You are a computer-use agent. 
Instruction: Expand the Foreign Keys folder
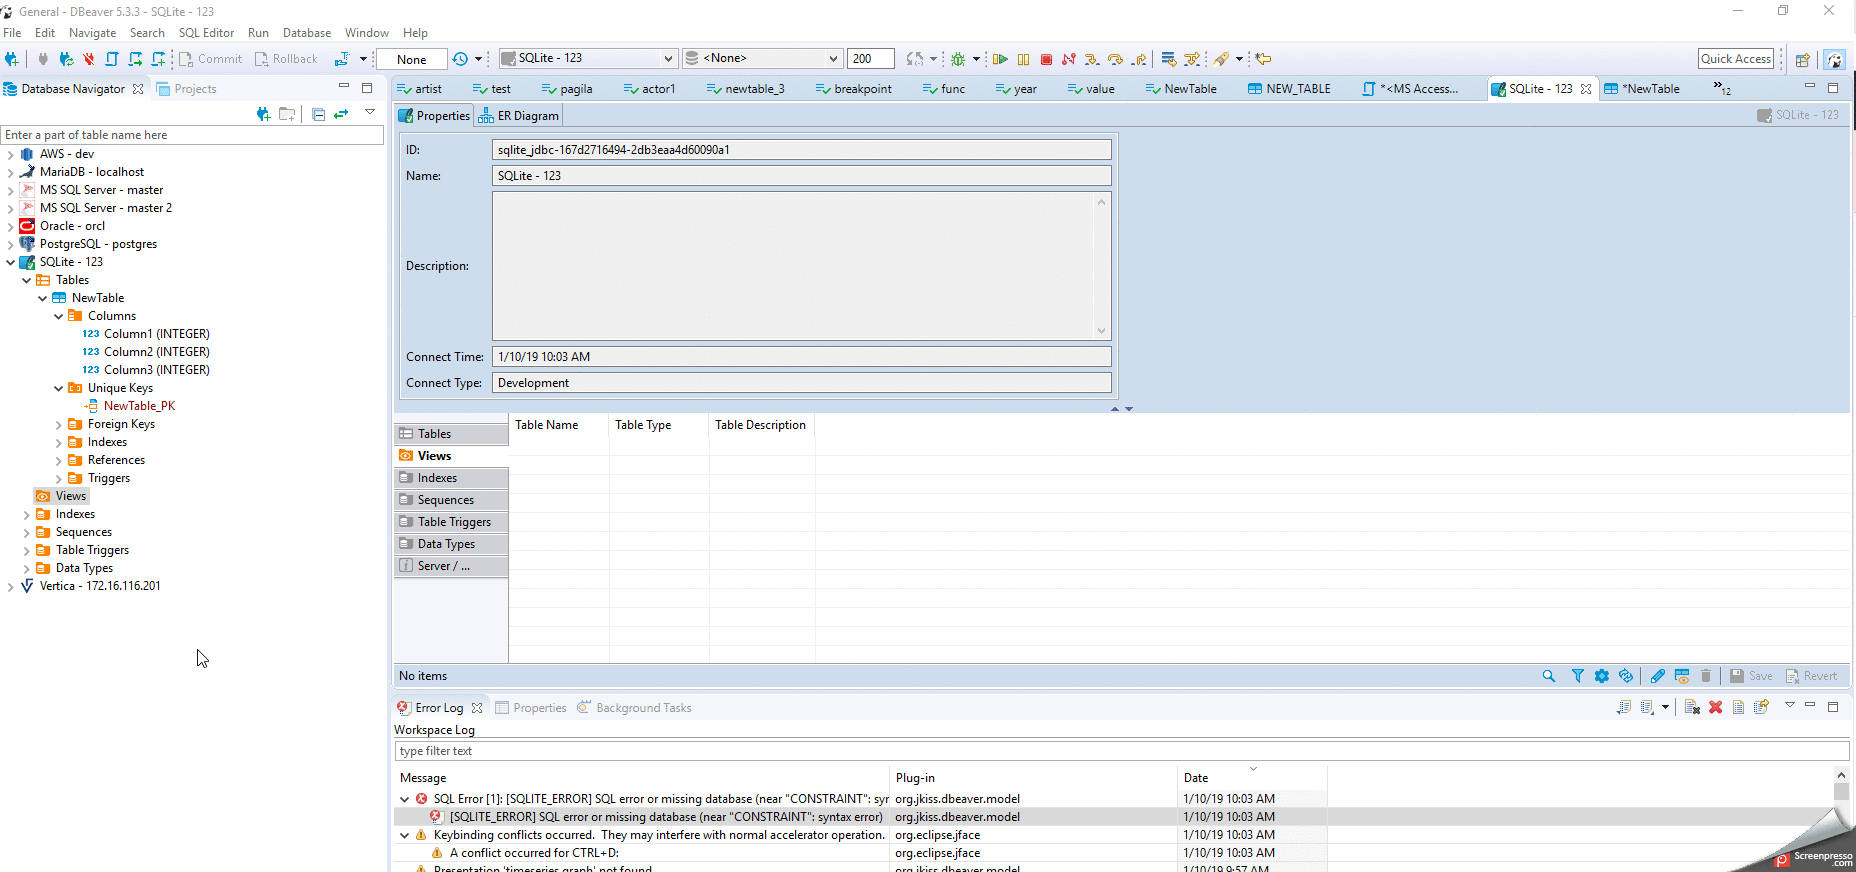pos(58,424)
